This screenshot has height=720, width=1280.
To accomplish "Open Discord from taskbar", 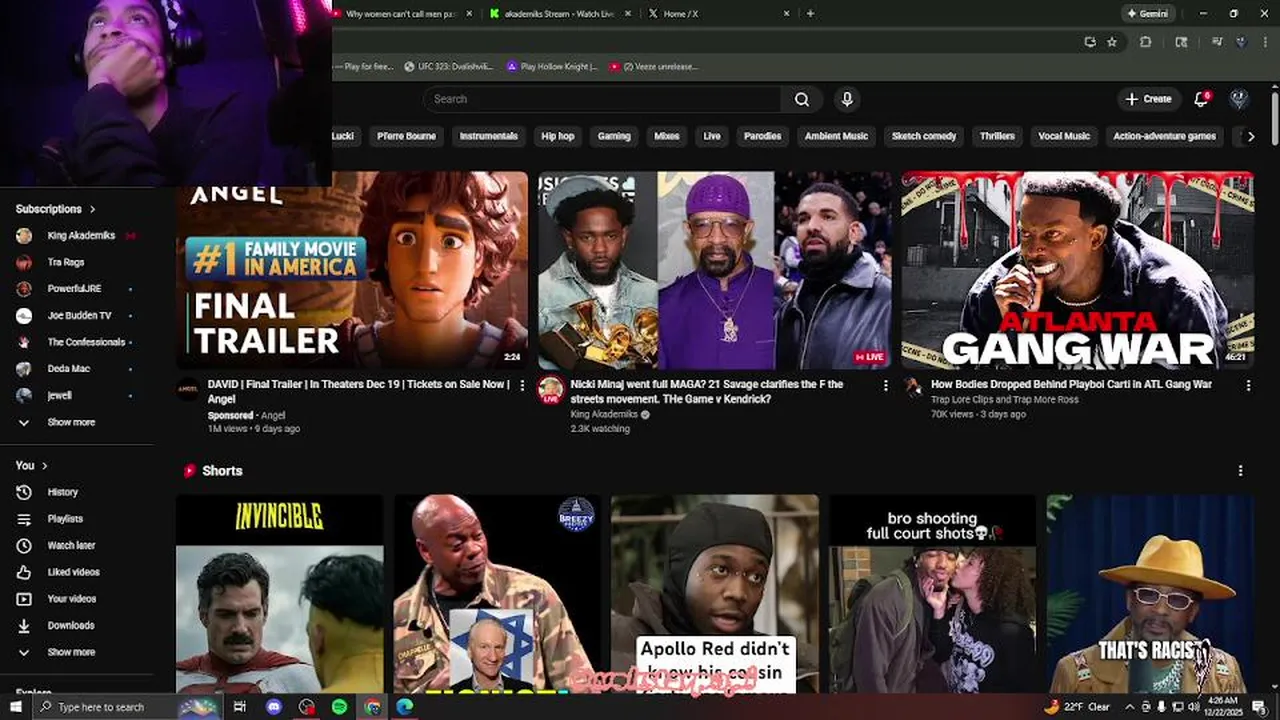I will coord(274,707).
